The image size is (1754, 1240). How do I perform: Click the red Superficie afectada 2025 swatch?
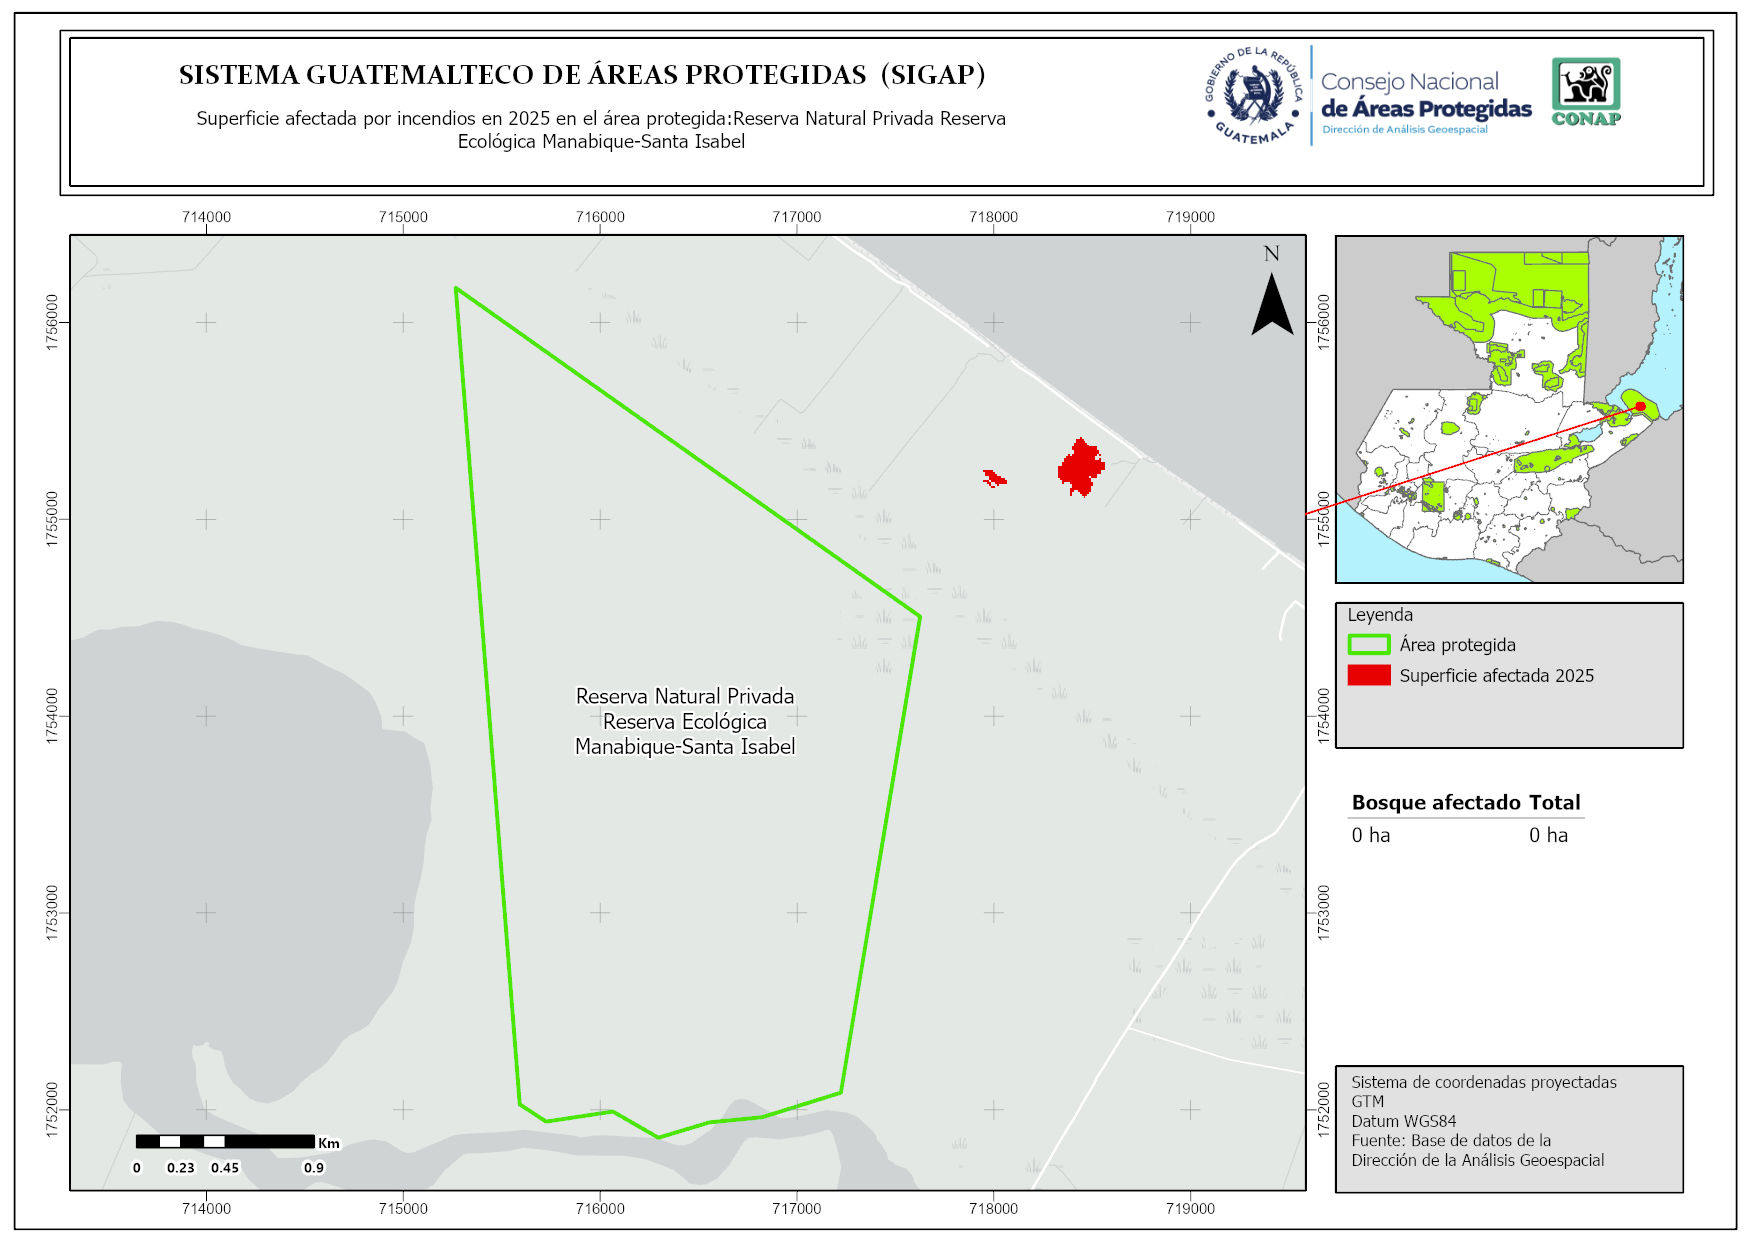[x=1368, y=675]
